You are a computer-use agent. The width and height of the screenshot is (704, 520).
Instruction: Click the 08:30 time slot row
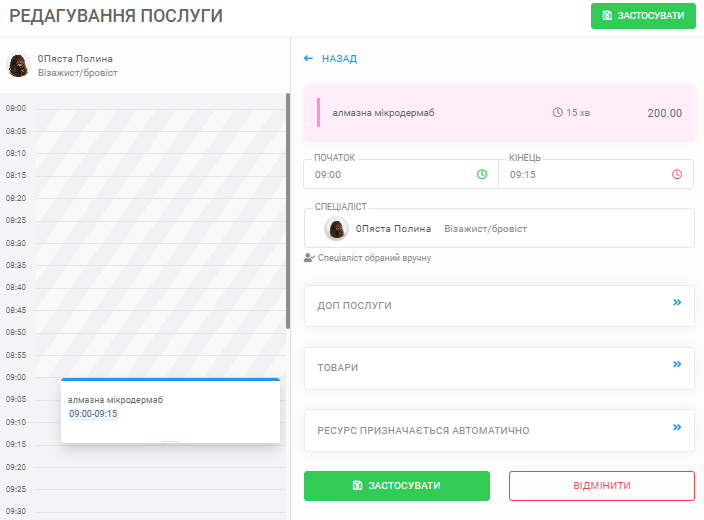[x=161, y=255]
